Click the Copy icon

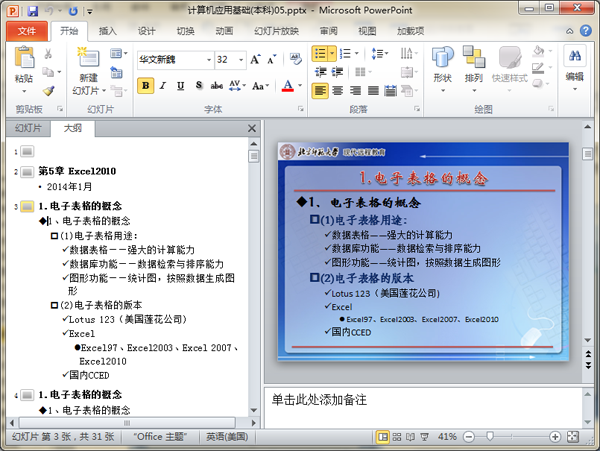(47, 72)
